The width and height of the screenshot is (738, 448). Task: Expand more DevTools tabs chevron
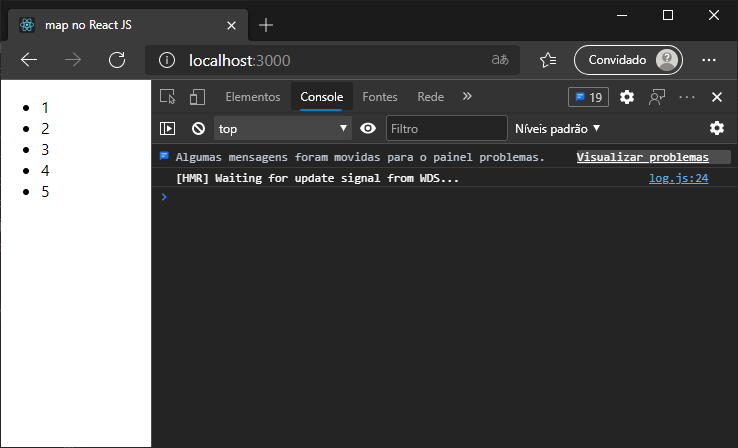pos(467,97)
